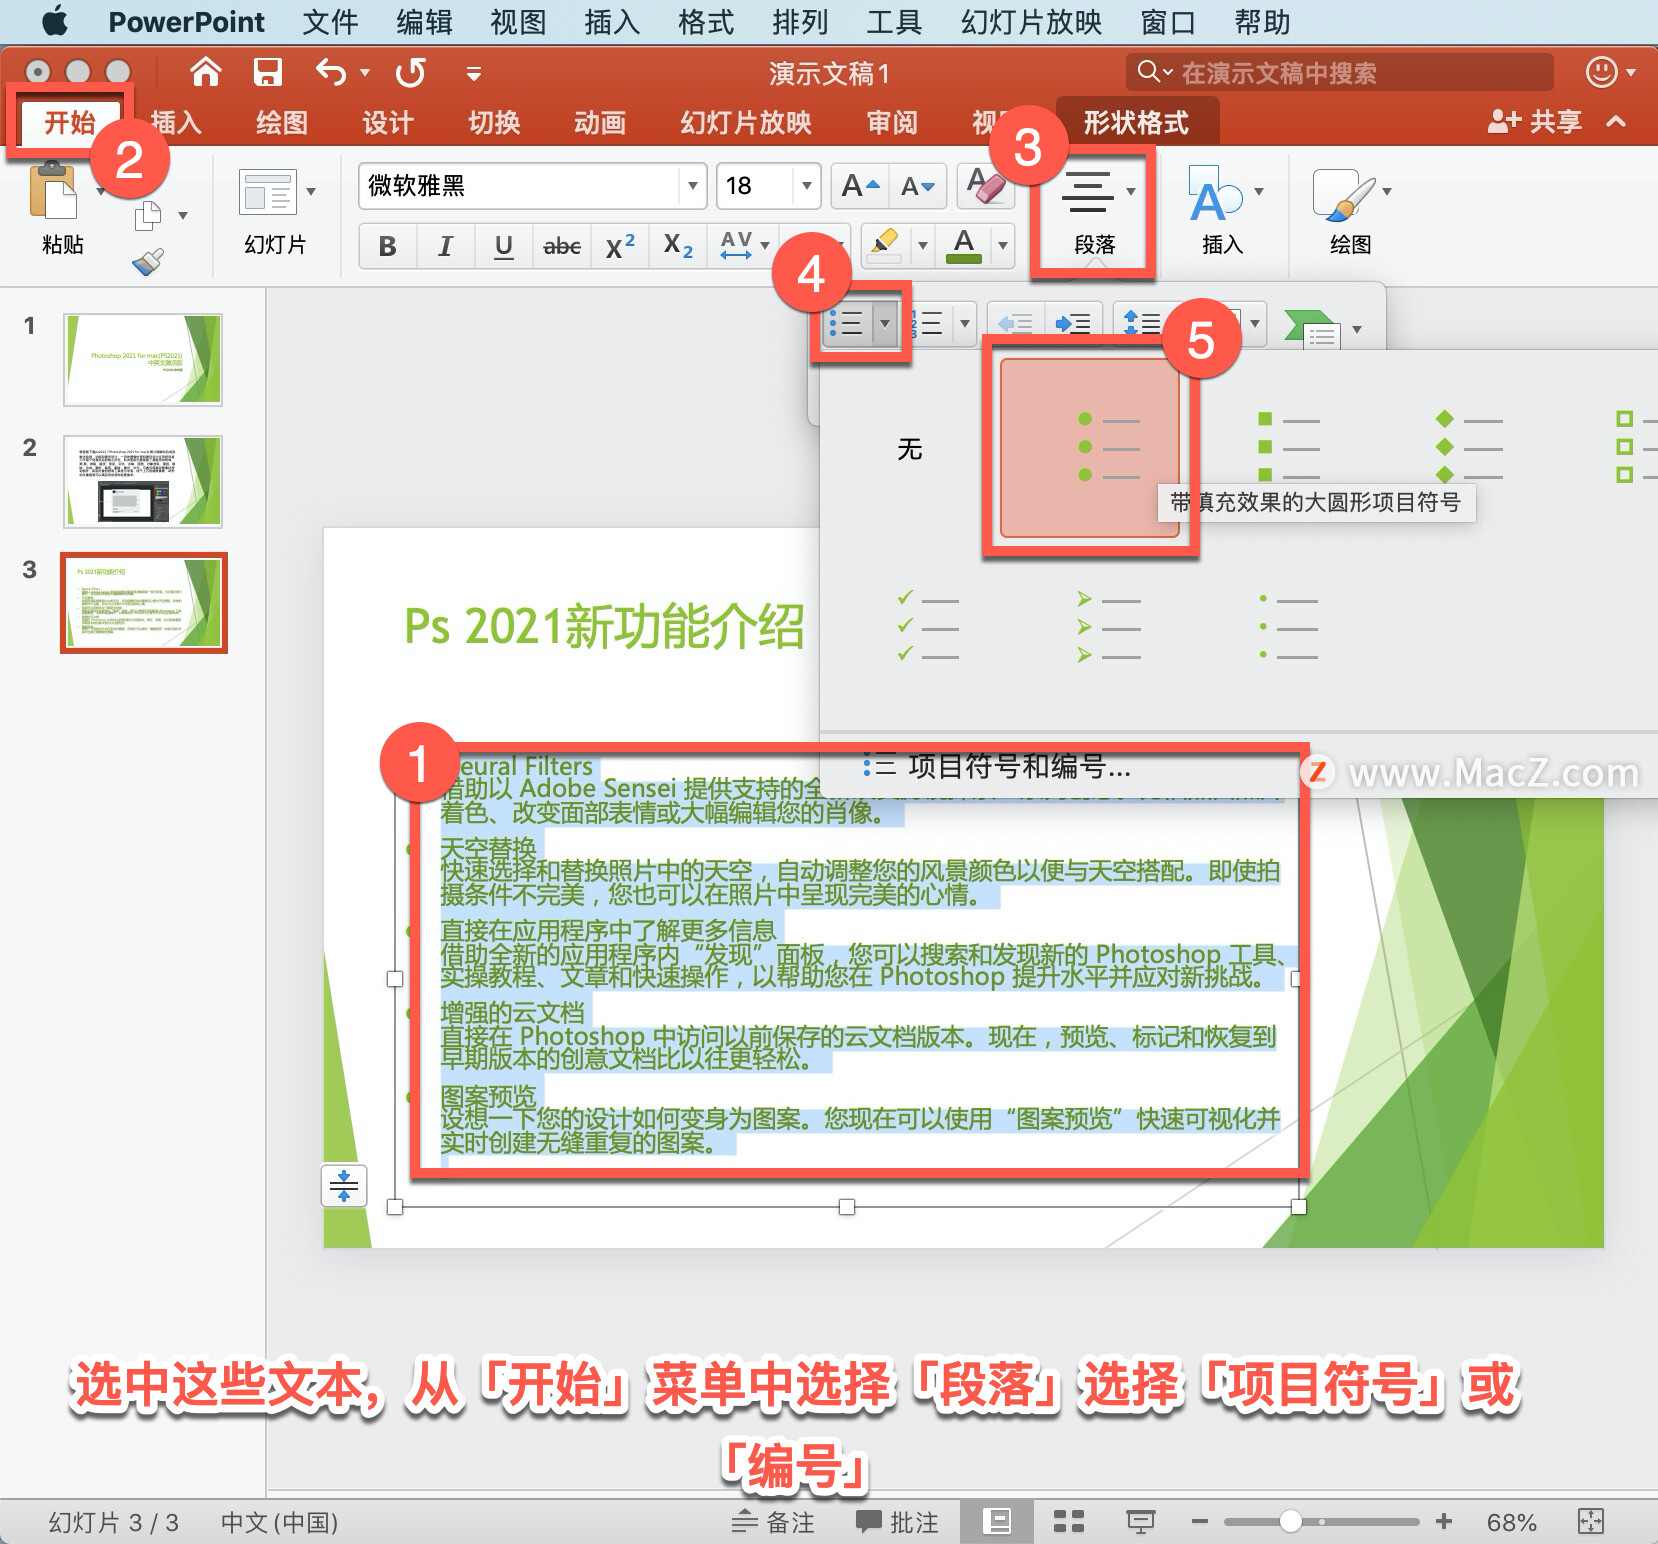This screenshot has height=1544, width=1658.
Task: Apply superscript X² formatting
Action: [x=620, y=245]
